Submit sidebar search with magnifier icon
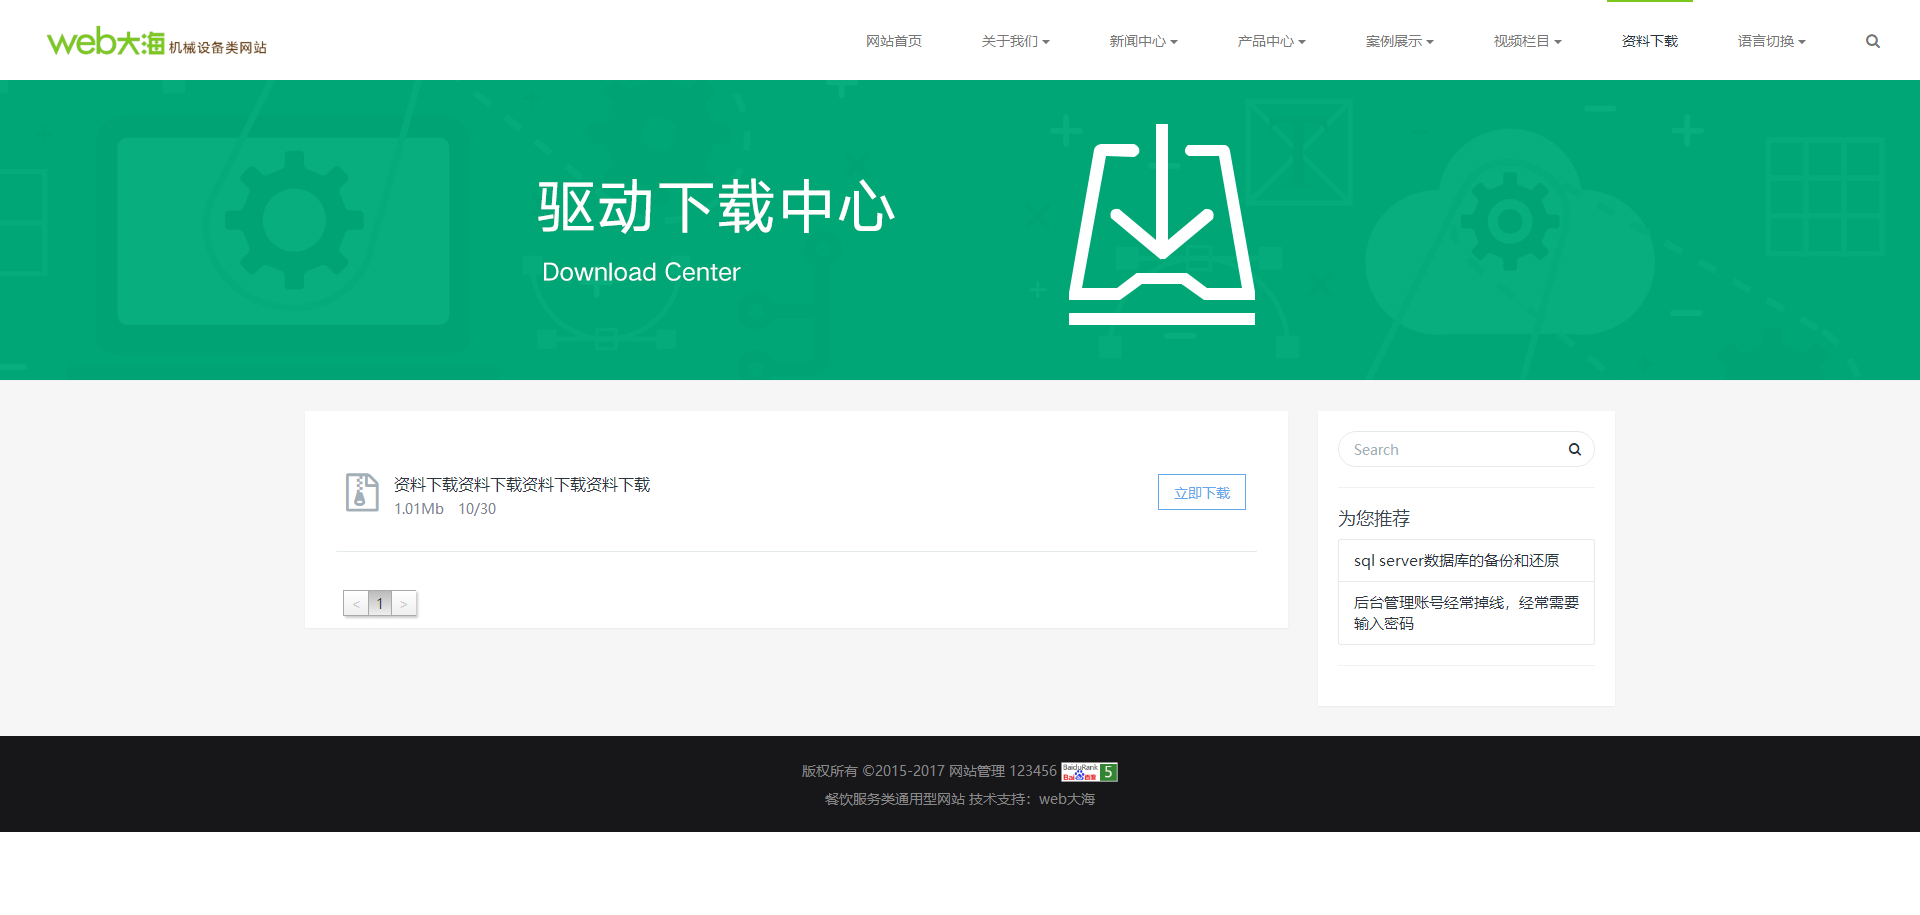The width and height of the screenshot is (1920, 915). point(1574,449)
